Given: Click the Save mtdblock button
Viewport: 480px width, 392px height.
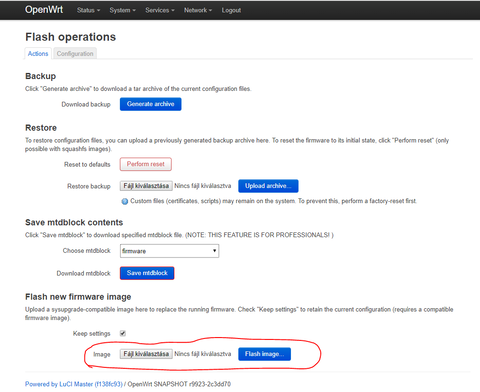Looking at the screenshot, I should click(x=147, y=273).
